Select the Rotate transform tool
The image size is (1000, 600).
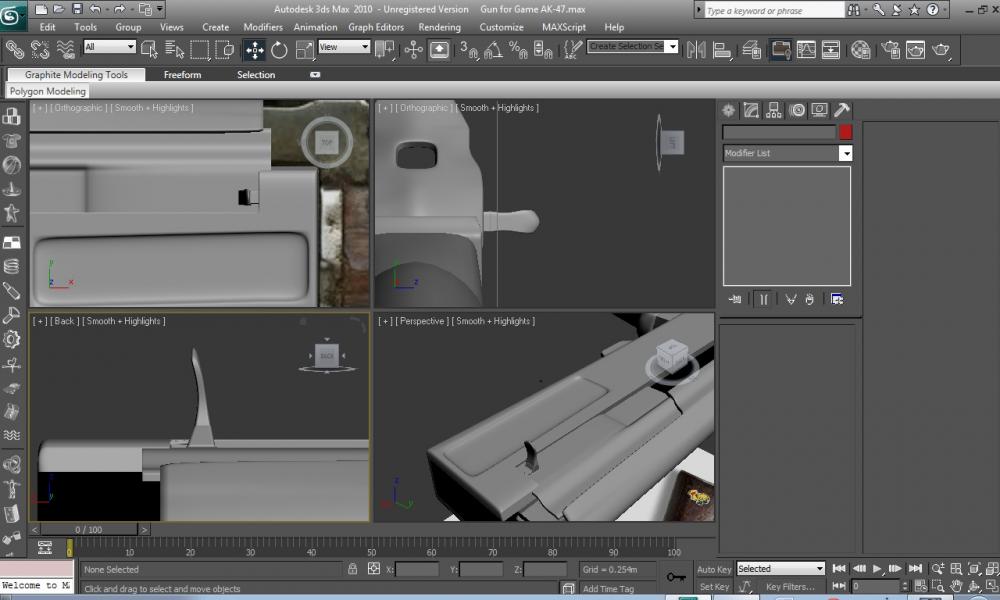279,49
